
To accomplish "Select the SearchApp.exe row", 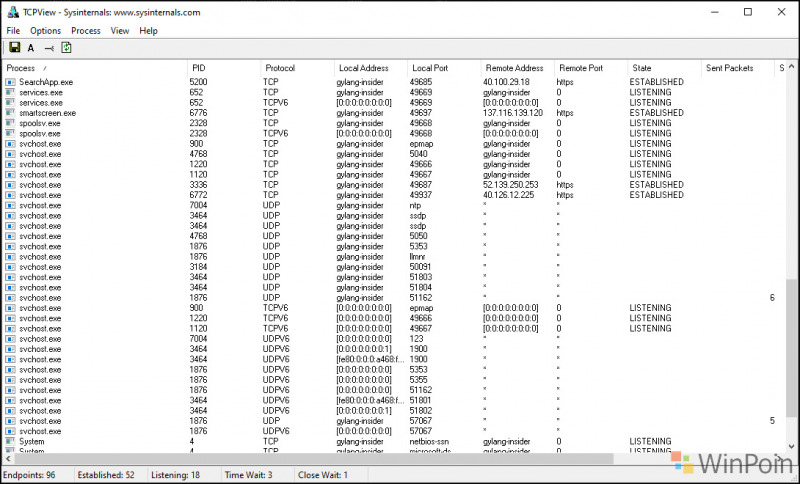I will click(393, 82).
